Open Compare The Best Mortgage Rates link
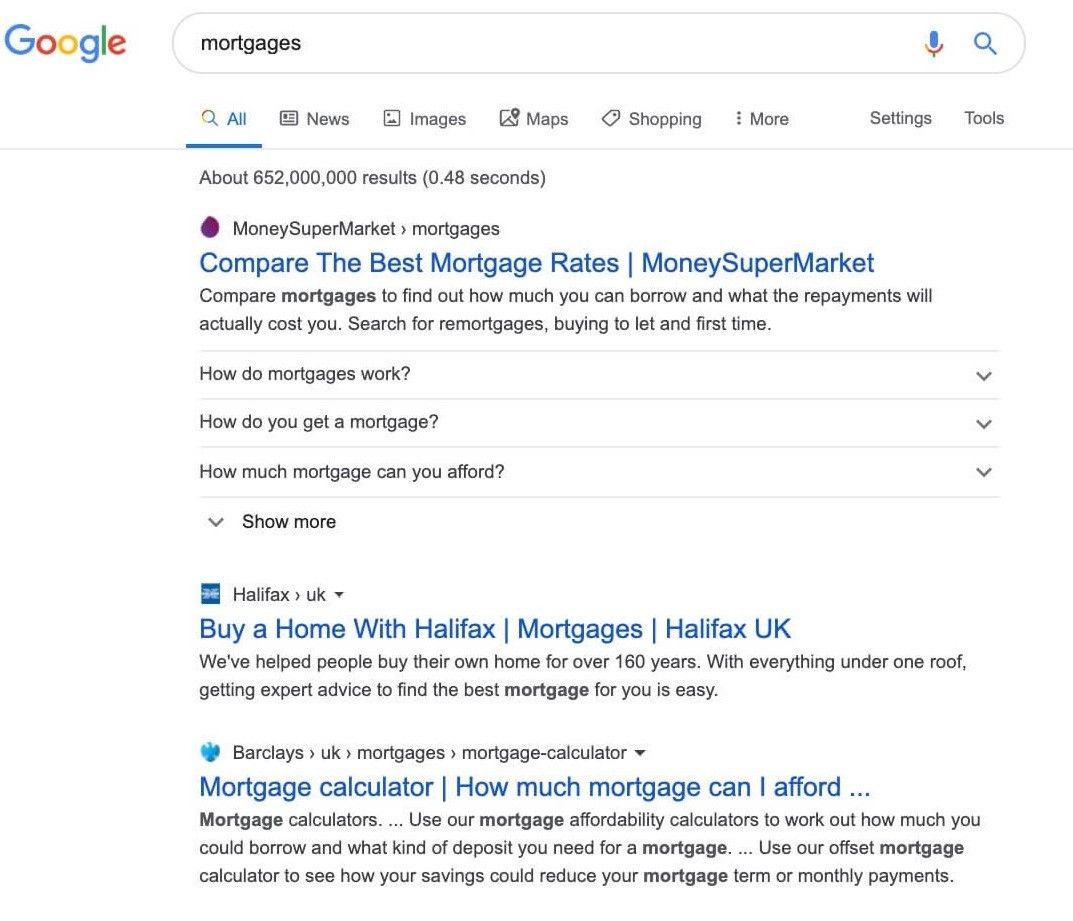The image size is (1073, 921). pos(536,263)
